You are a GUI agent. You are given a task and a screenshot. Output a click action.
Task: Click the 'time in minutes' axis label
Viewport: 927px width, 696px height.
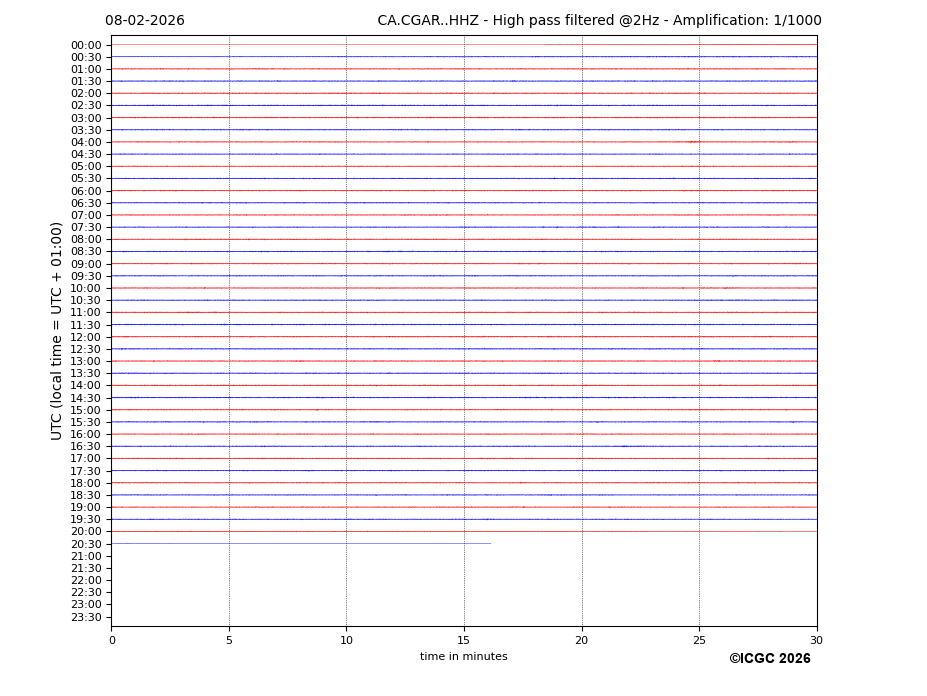(x=463, y=657)
